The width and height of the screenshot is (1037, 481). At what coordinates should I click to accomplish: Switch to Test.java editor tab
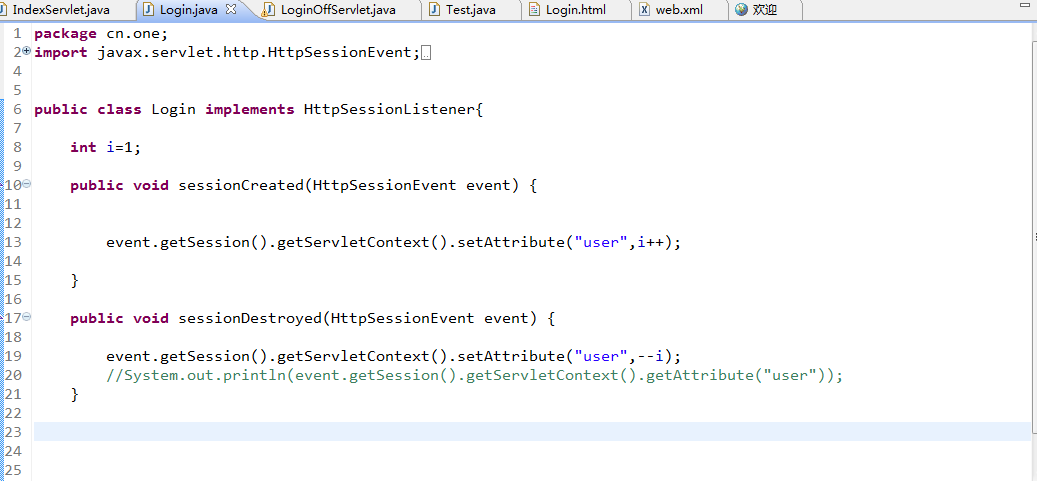pyautogui.click(x=470, y=10)
